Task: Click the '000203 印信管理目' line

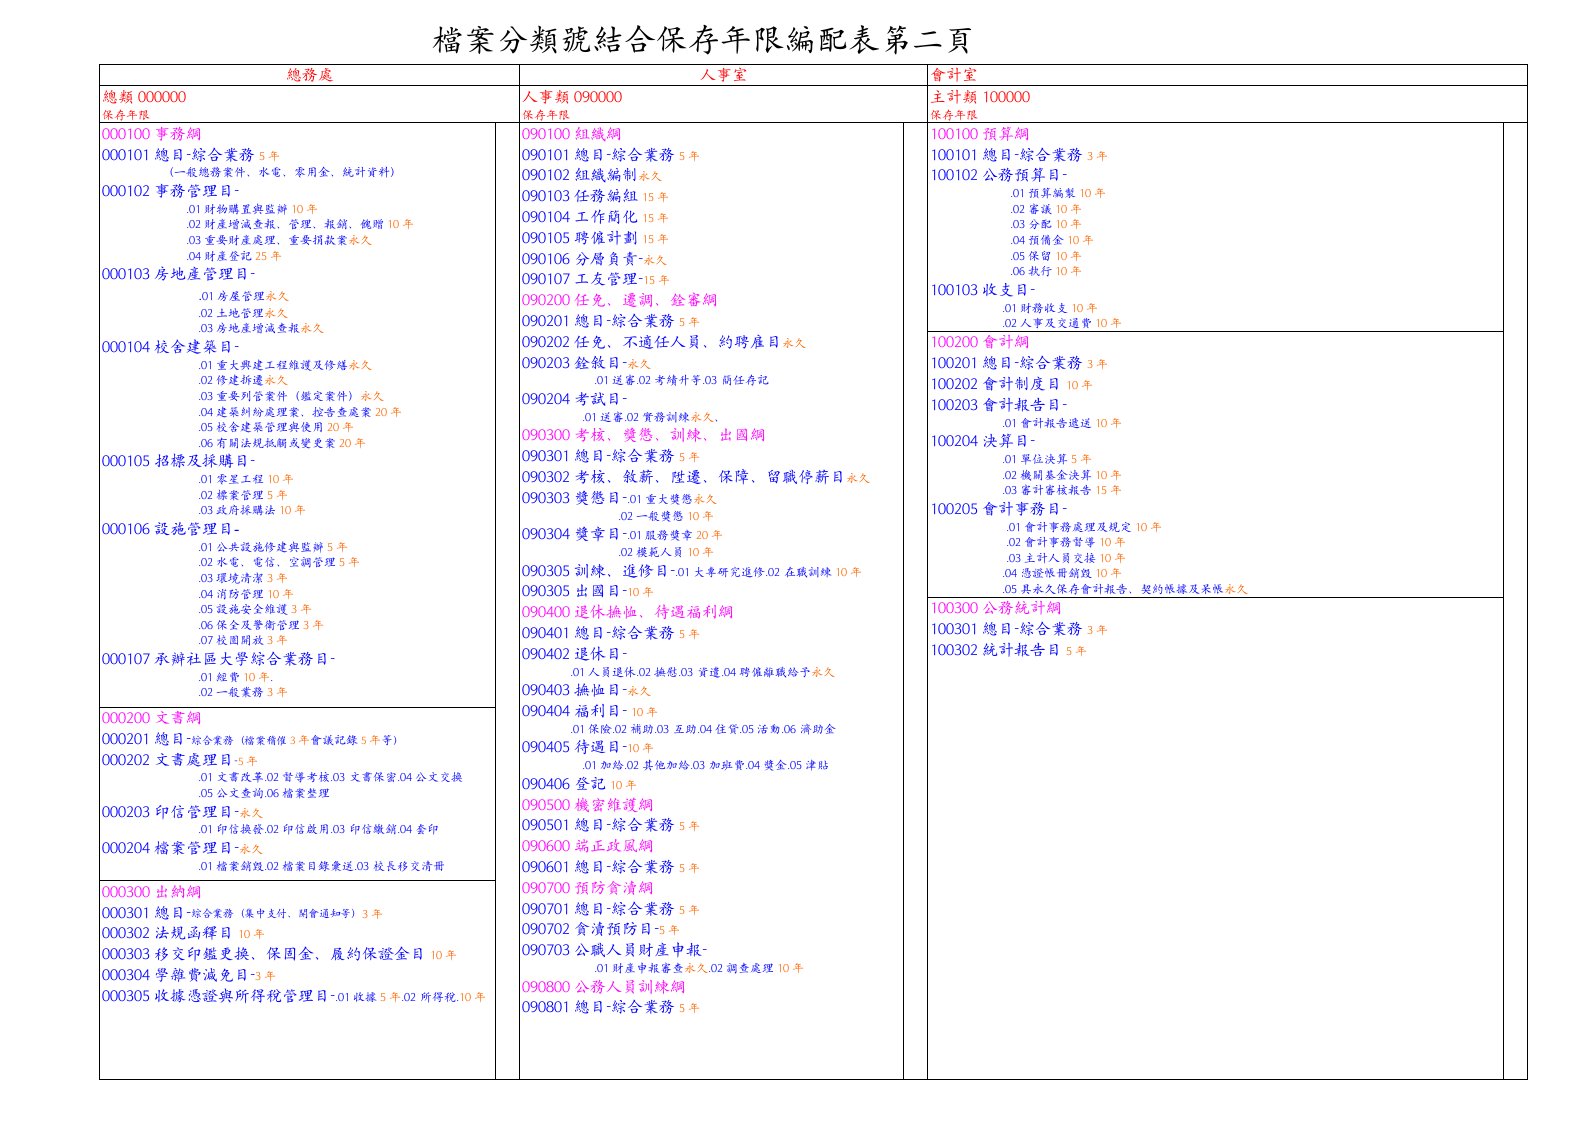Action: pos(182,812)
